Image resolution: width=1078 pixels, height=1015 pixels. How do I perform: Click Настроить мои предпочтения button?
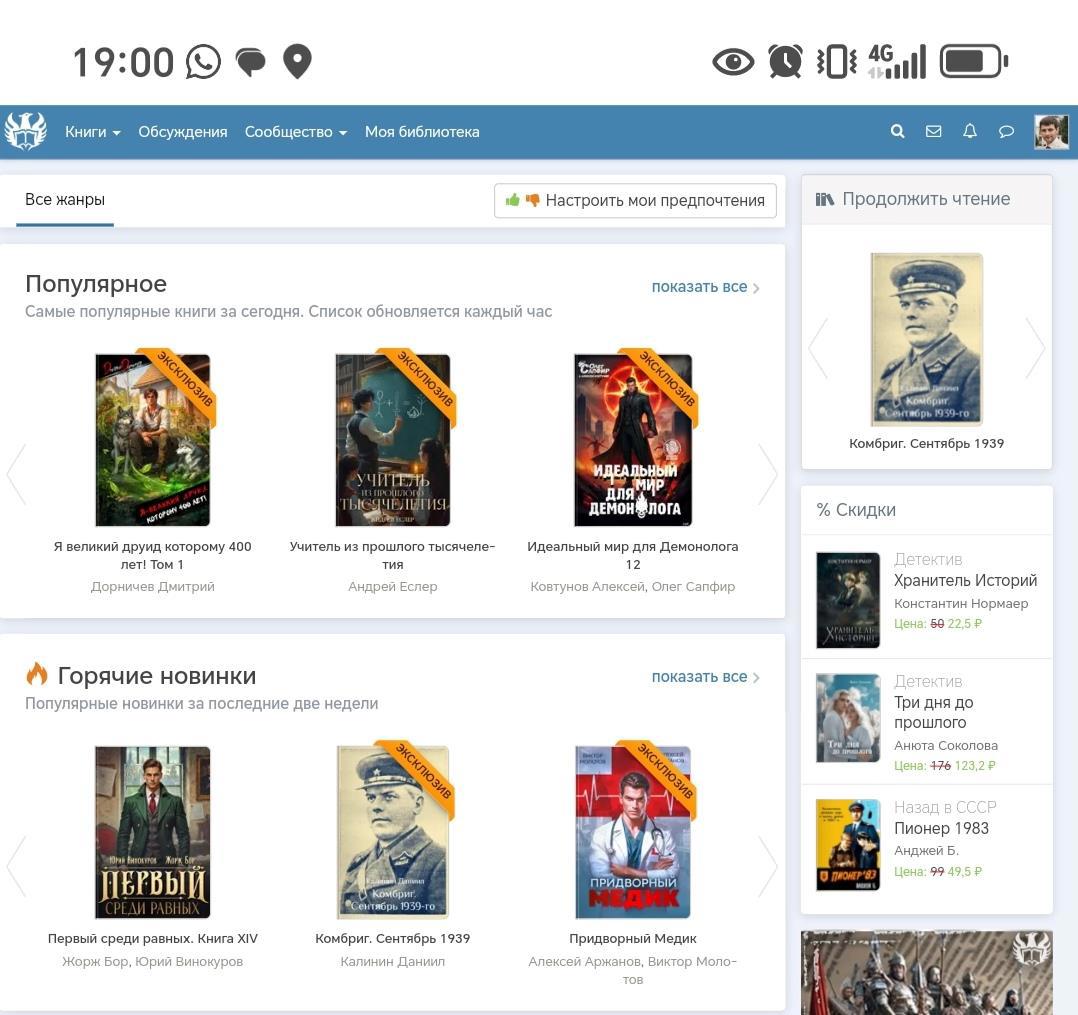pyautogui.click(x=635, y=200)
